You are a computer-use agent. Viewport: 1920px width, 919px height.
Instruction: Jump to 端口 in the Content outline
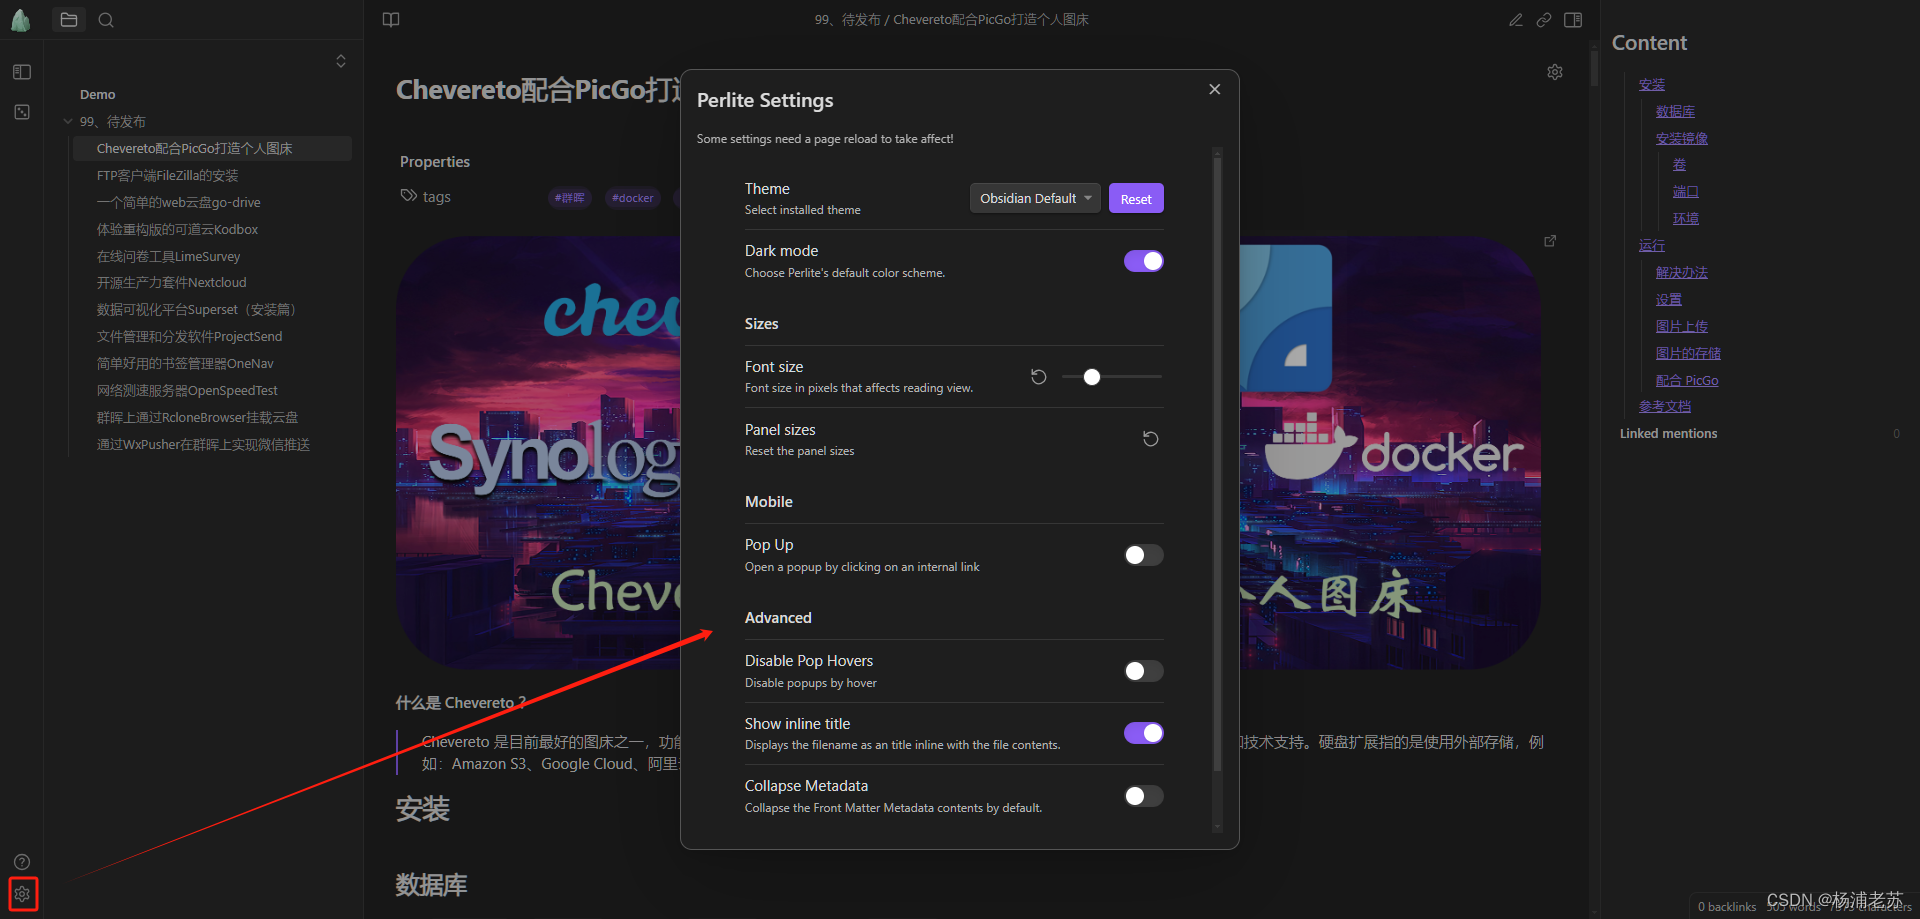(x=1685, y=192)
